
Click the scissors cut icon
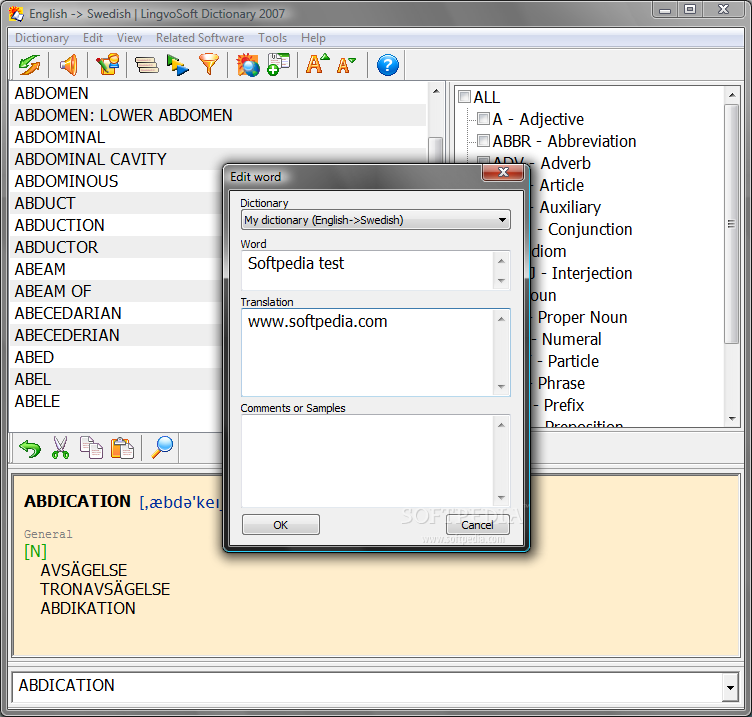click(60, 448)
